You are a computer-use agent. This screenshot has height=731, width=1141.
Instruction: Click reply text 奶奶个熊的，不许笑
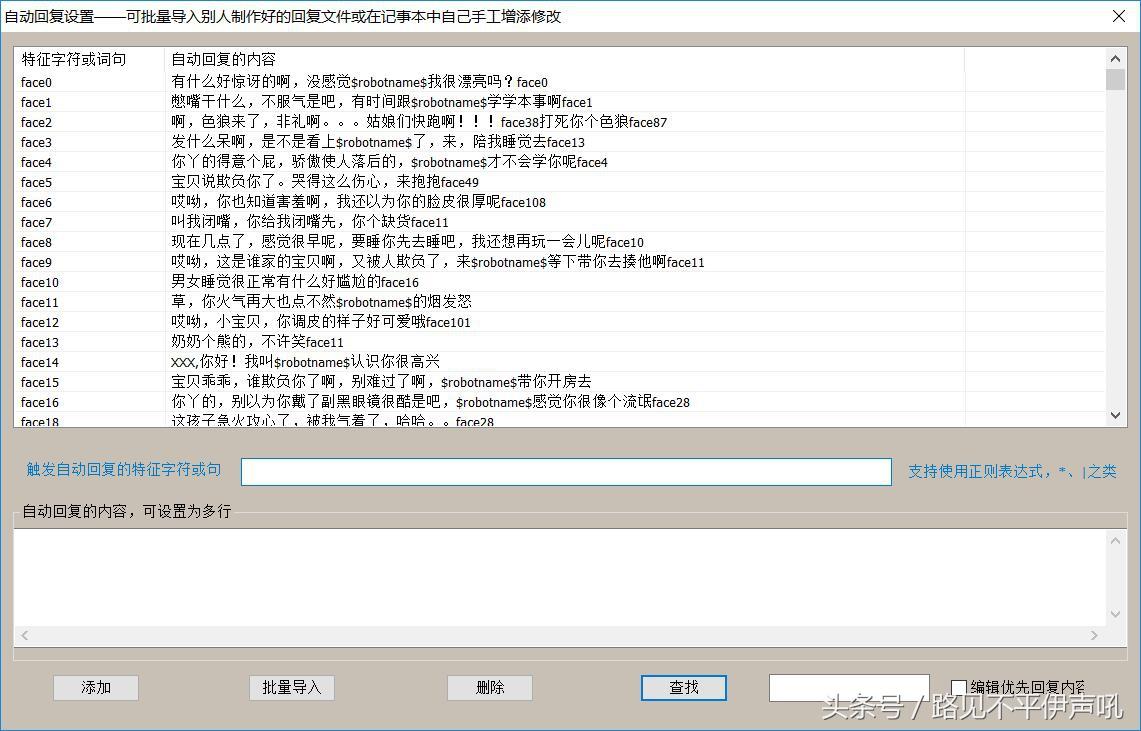click(257, 343)
